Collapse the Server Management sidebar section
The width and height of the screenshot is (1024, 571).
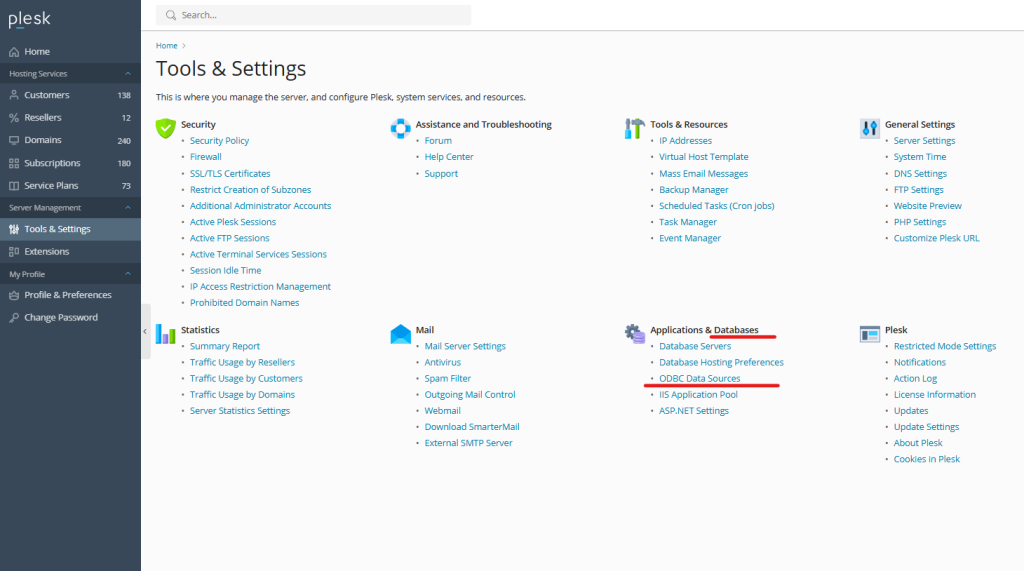(x=128, y=208)
